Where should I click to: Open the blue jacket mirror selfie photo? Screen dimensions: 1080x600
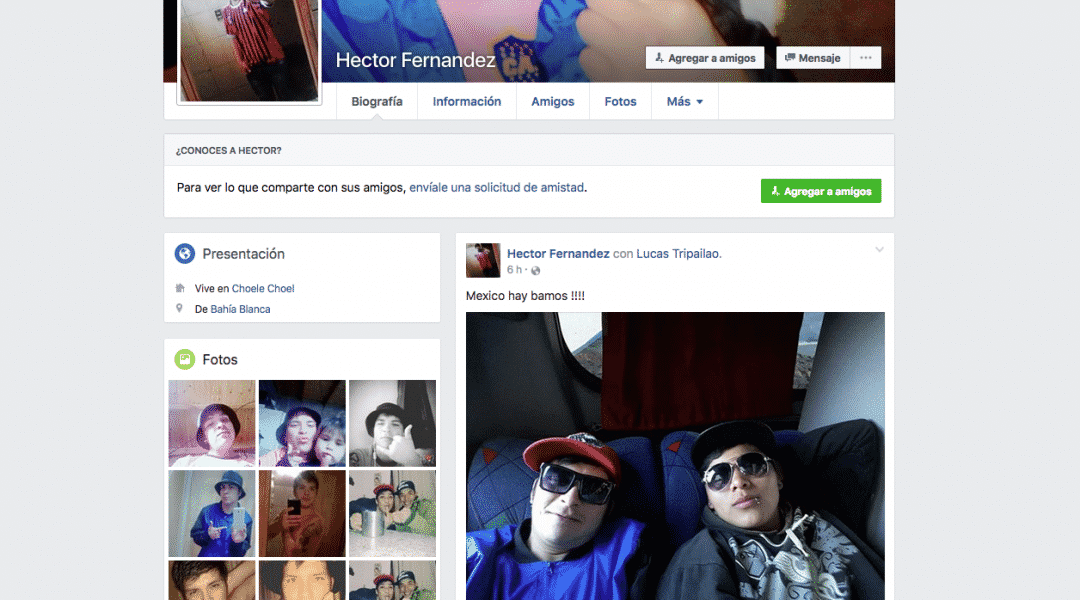[212, 513]
